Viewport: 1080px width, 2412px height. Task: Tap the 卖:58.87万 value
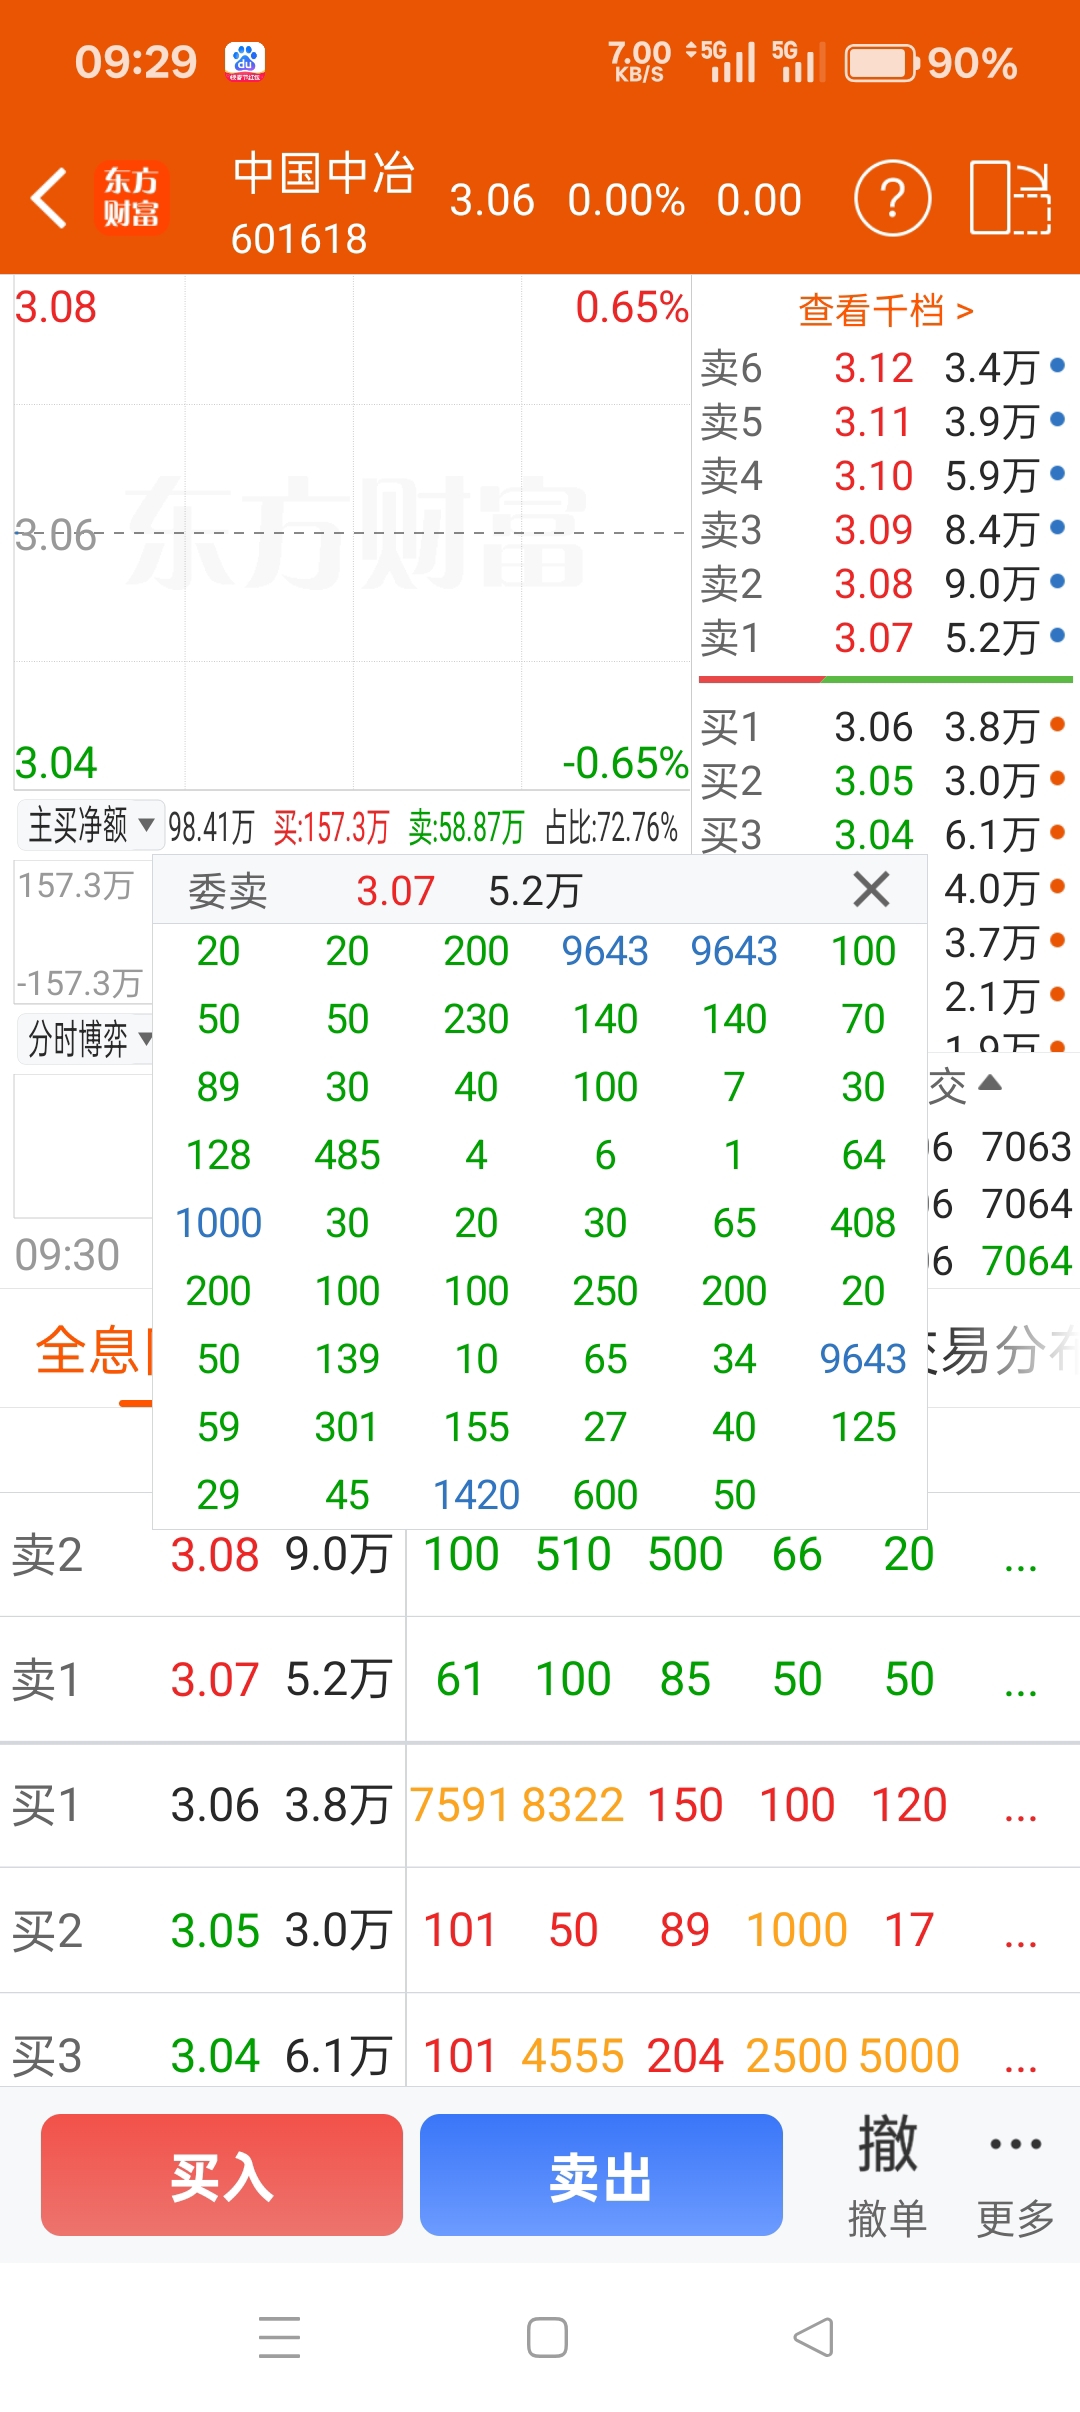[x=466, y=827]
